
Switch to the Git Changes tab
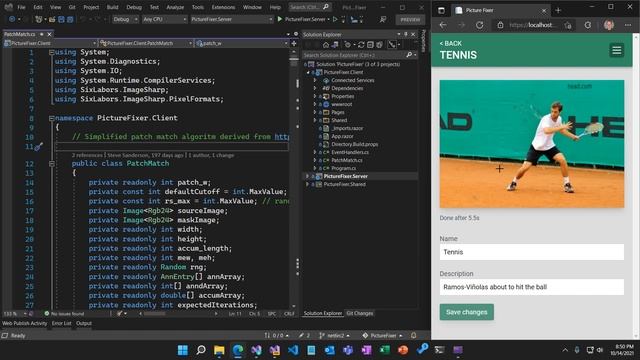click(x=360, y=313)
